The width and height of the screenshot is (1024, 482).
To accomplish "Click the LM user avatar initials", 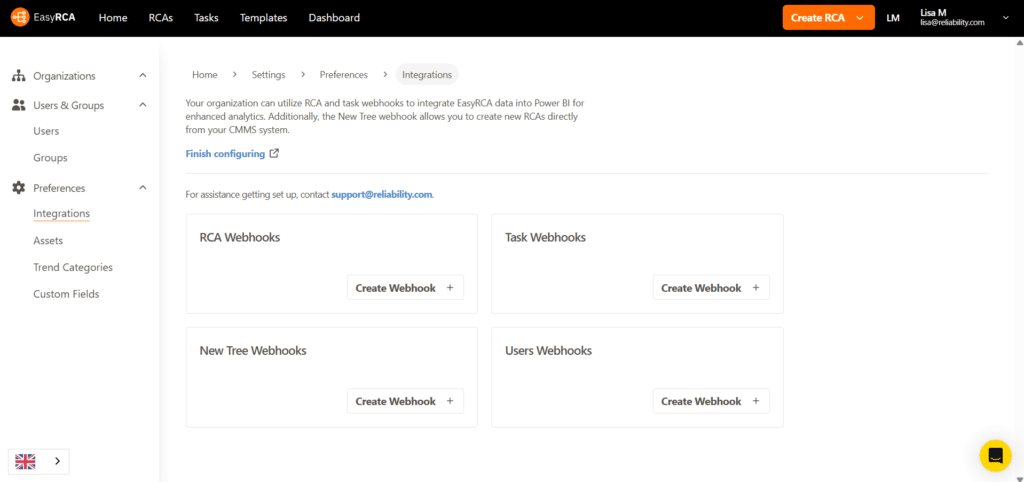I will tap(893, 18).
